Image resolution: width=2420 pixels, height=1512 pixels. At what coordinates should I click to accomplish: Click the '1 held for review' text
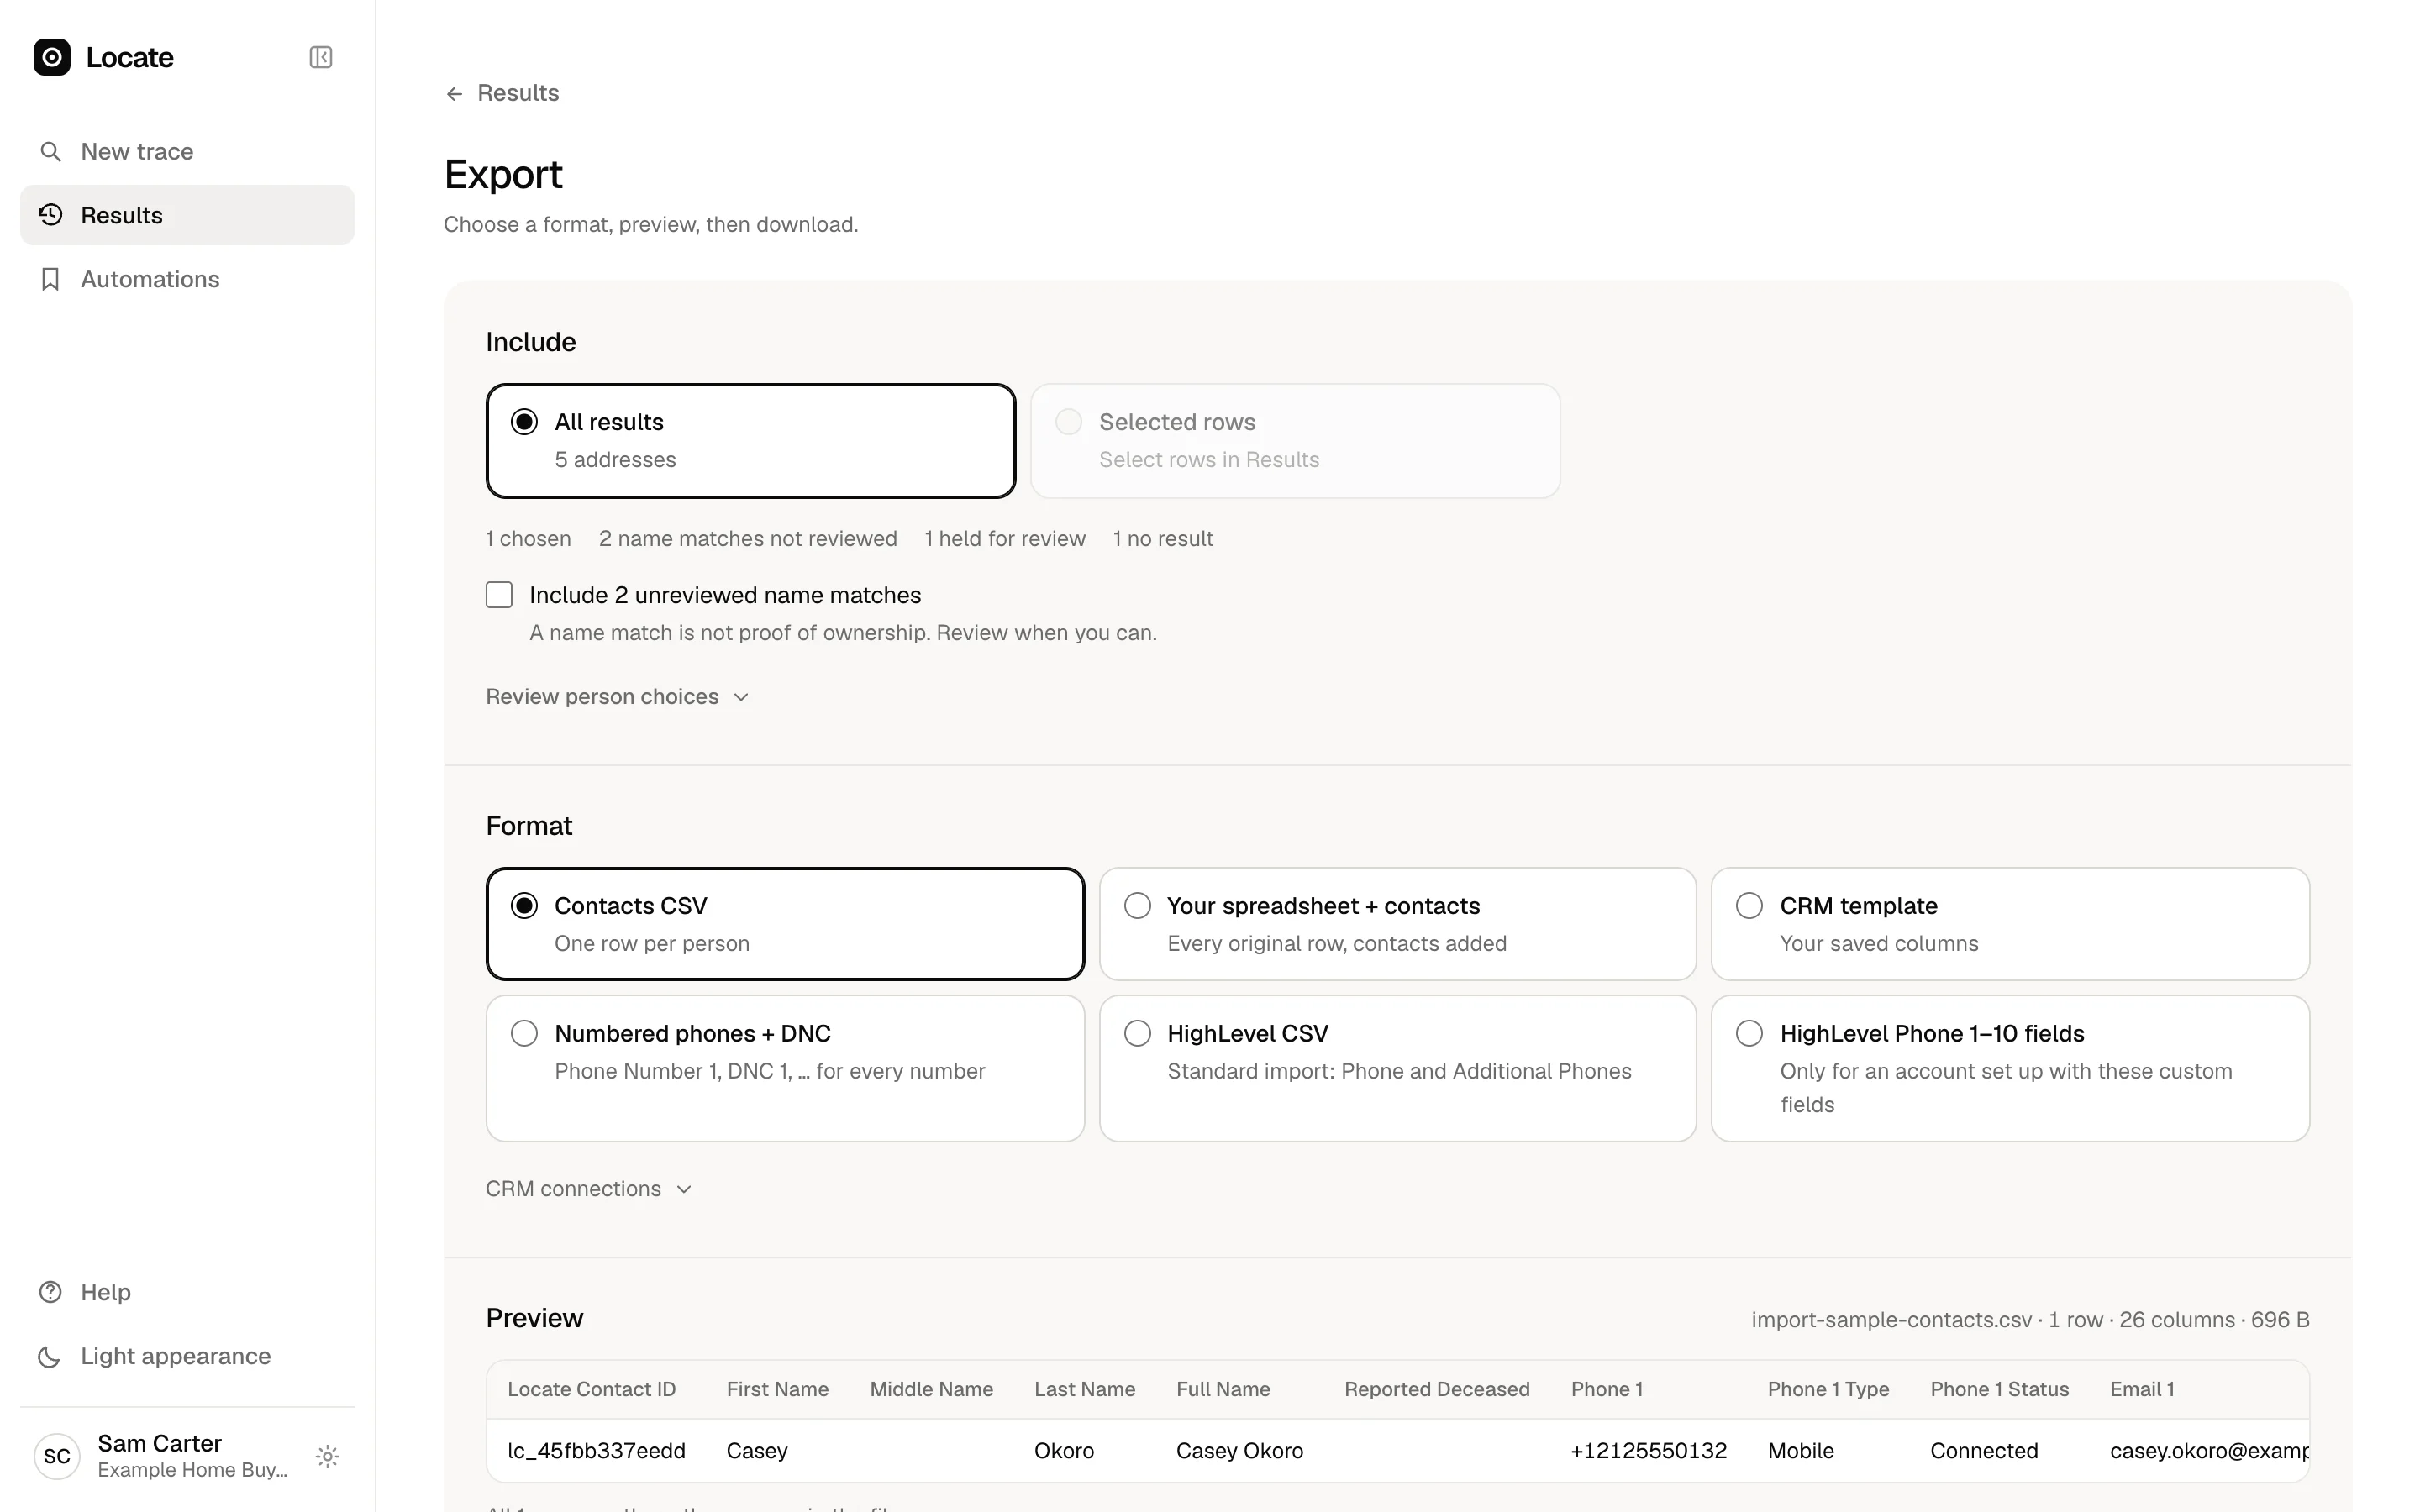[1004, 539]
